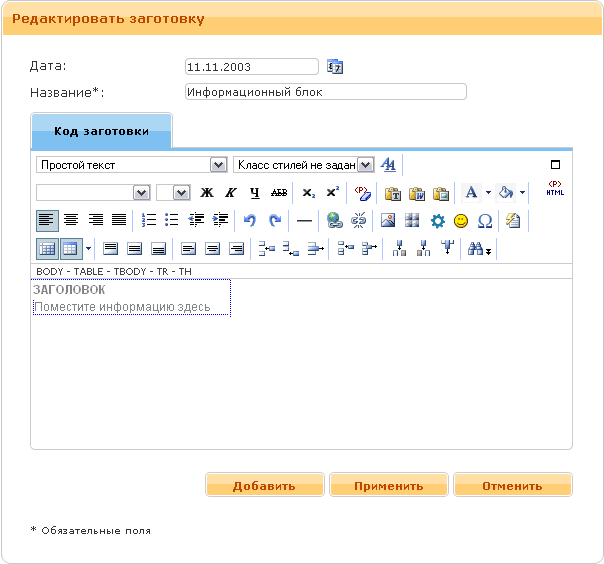Toggle bold formatting (Ж)
The width and height of the screenshot is (604, 564).
point(207,192)
